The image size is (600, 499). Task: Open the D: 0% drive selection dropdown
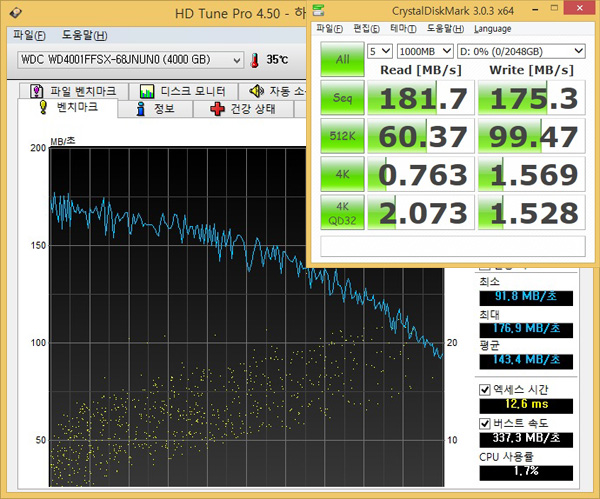(521, 51)
